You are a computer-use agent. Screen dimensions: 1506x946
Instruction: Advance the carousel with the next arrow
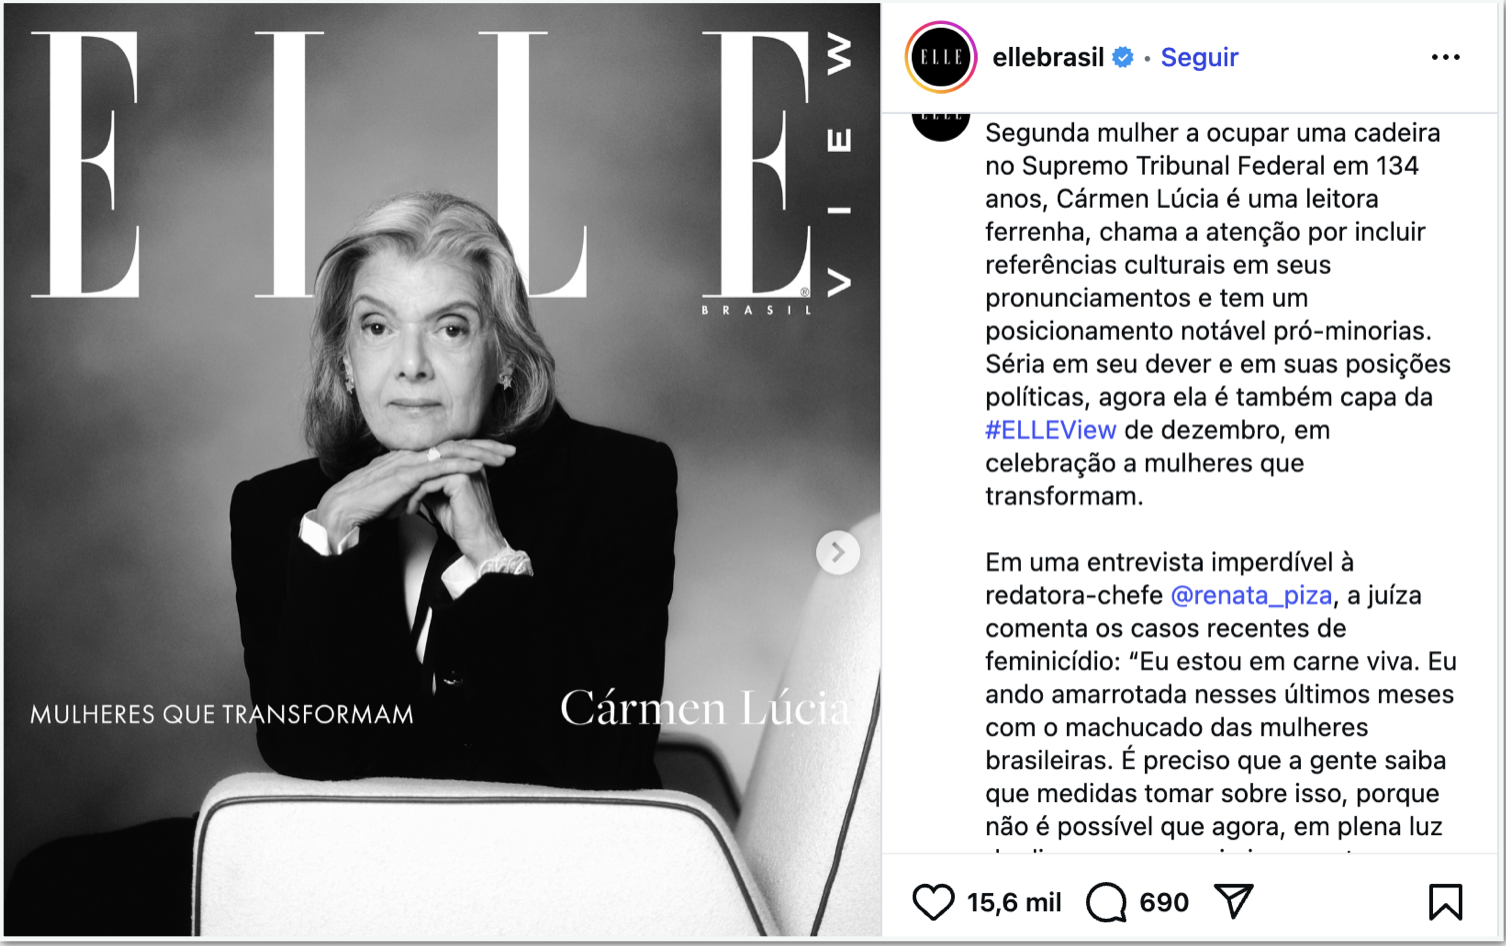point(838,552)
